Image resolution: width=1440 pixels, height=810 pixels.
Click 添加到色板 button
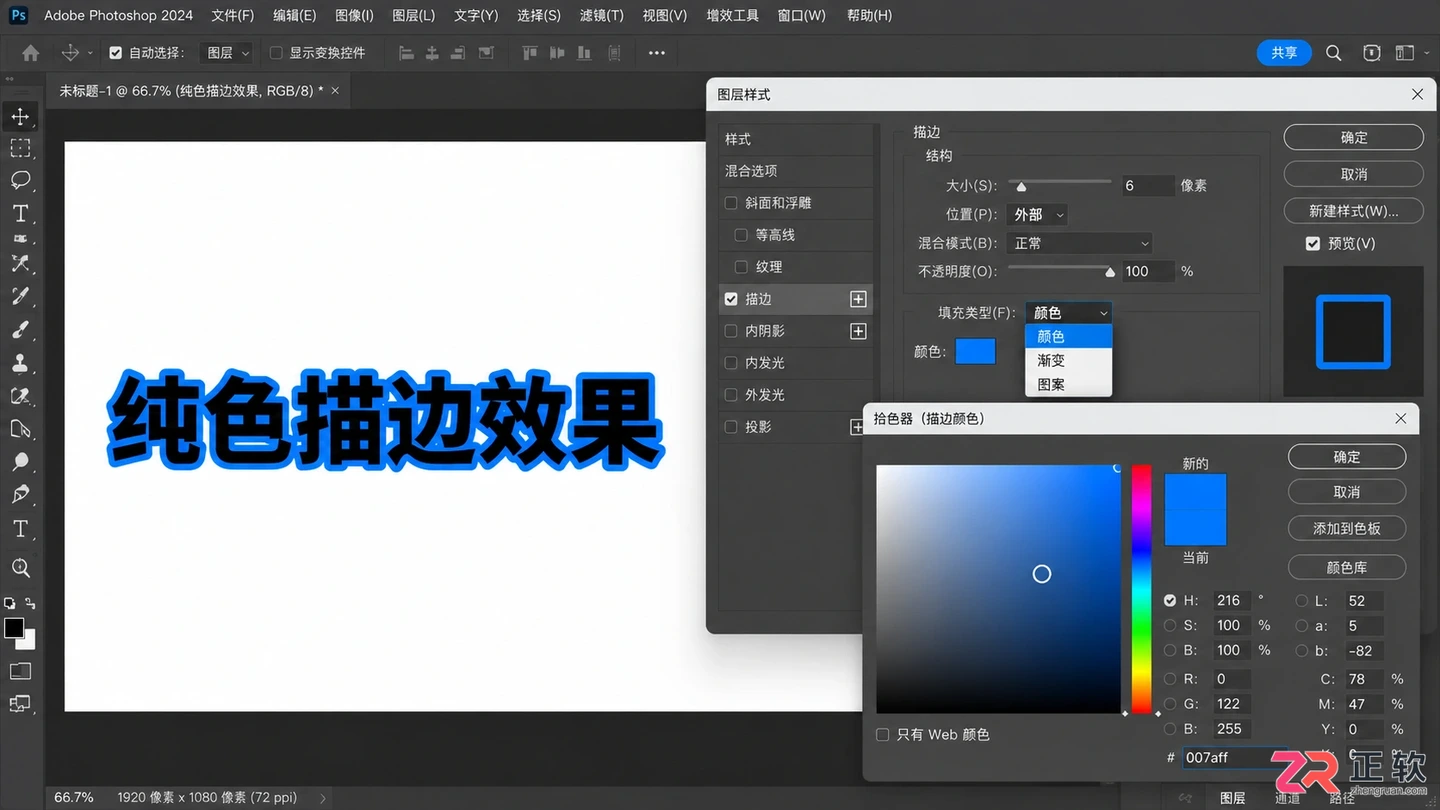pos(1347,528)
